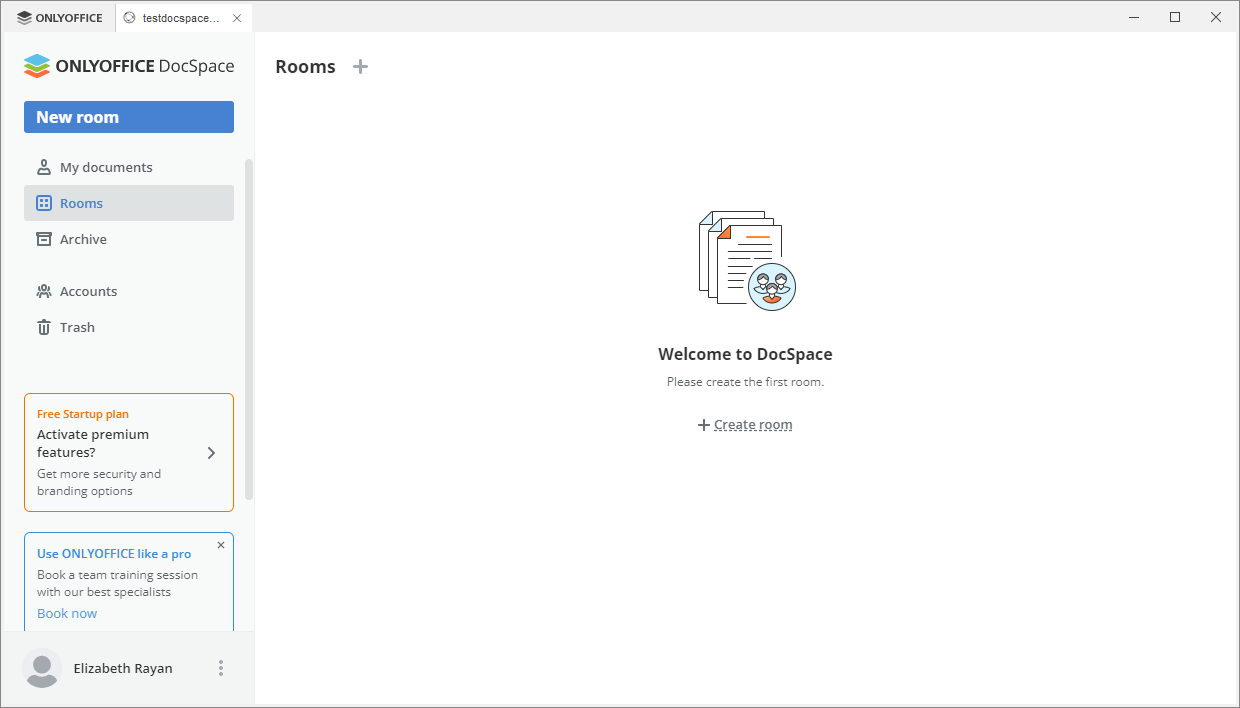The height and width of the screenshot is (708, 1240).
Task: Select My documents in the sidebar
Action: point(107,167)
